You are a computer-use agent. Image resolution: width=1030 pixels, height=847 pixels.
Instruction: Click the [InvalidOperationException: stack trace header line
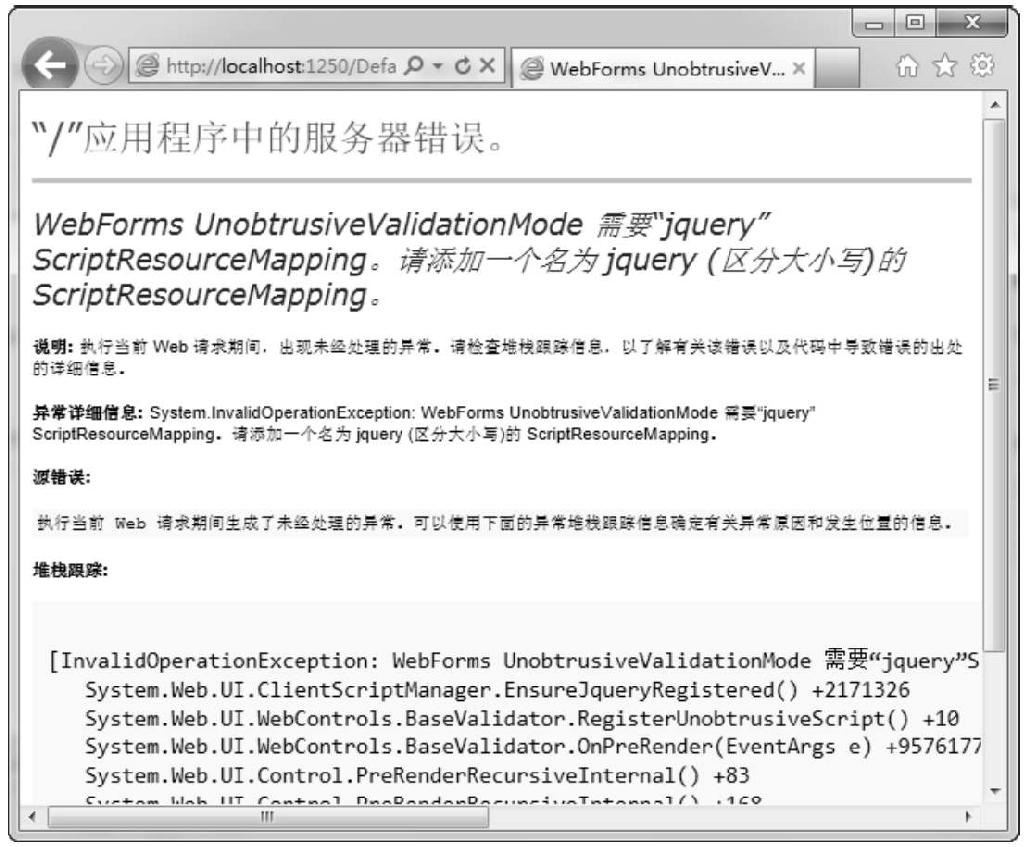[514, 660]
